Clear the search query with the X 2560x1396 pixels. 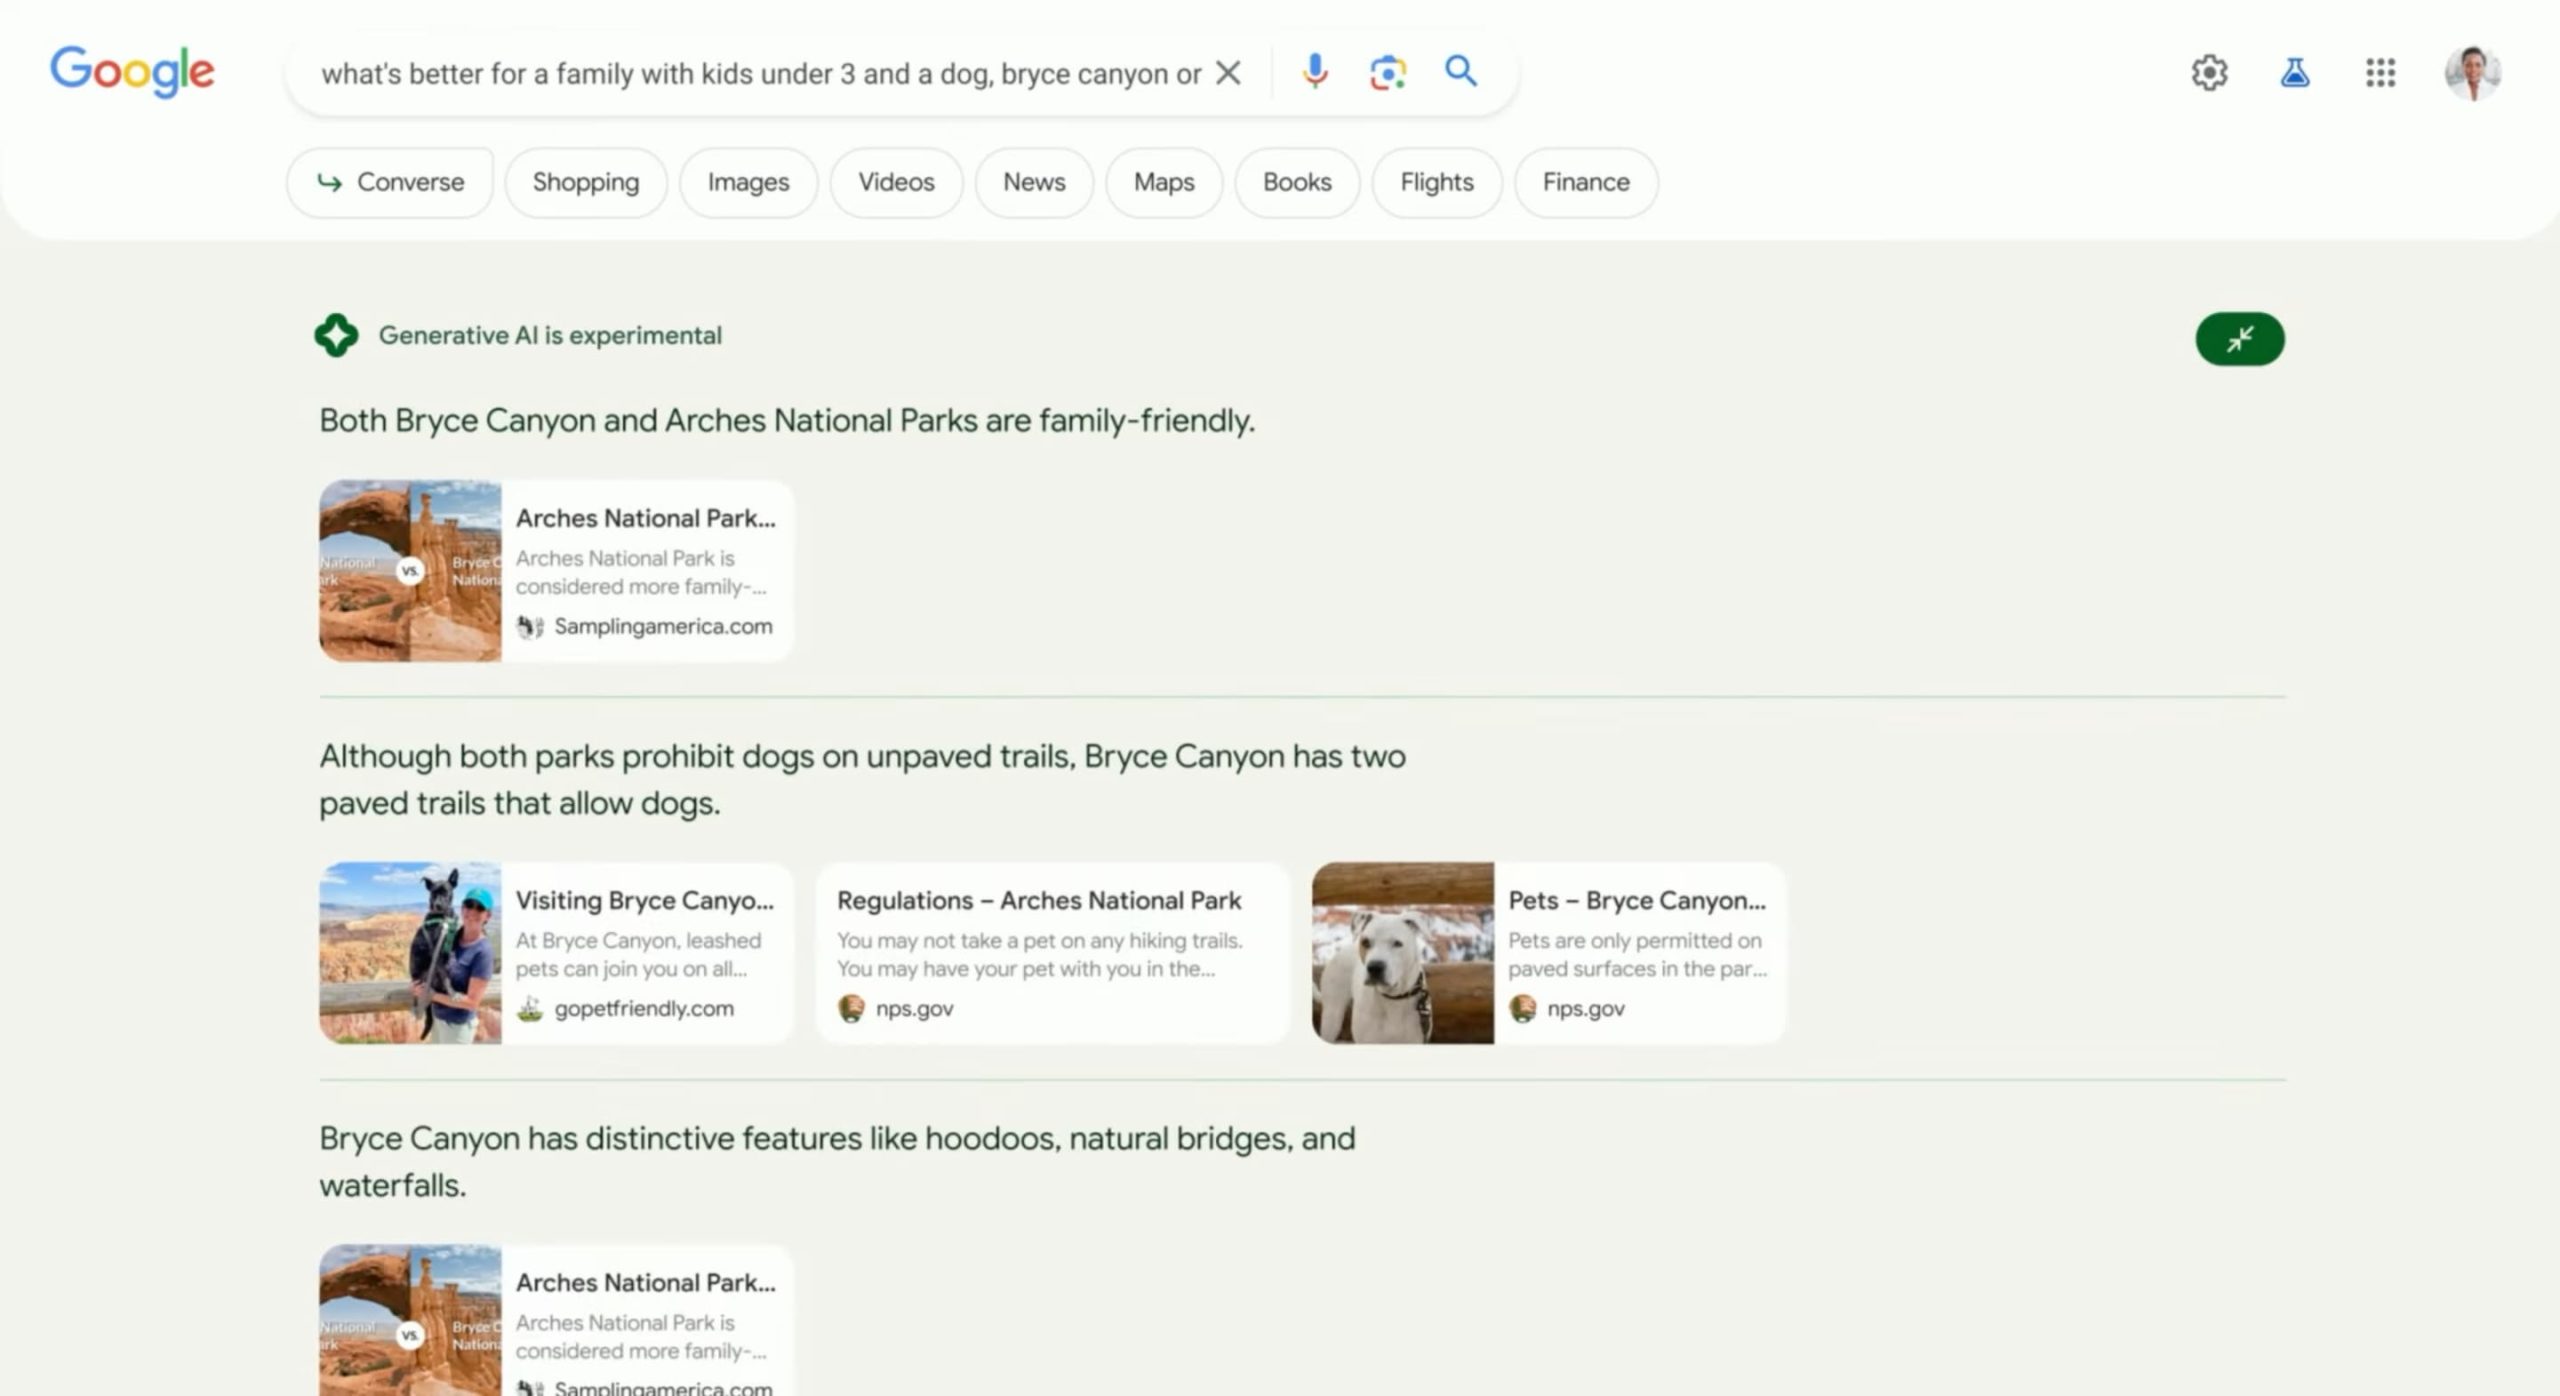point(1228,72)
